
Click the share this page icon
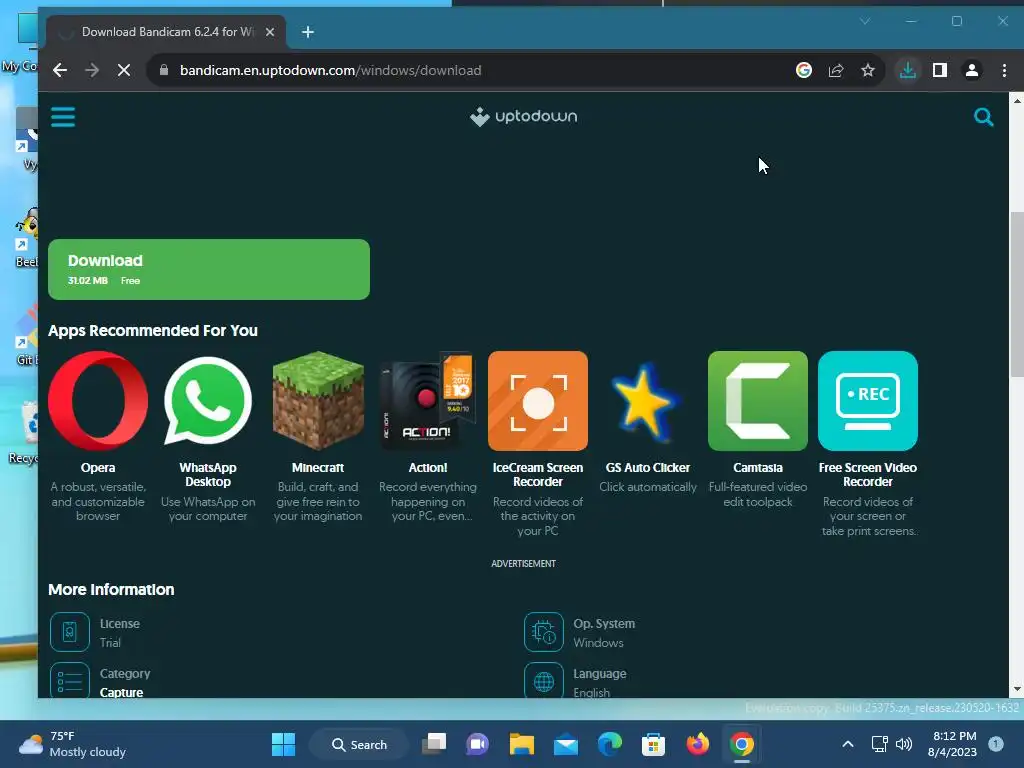836,70
